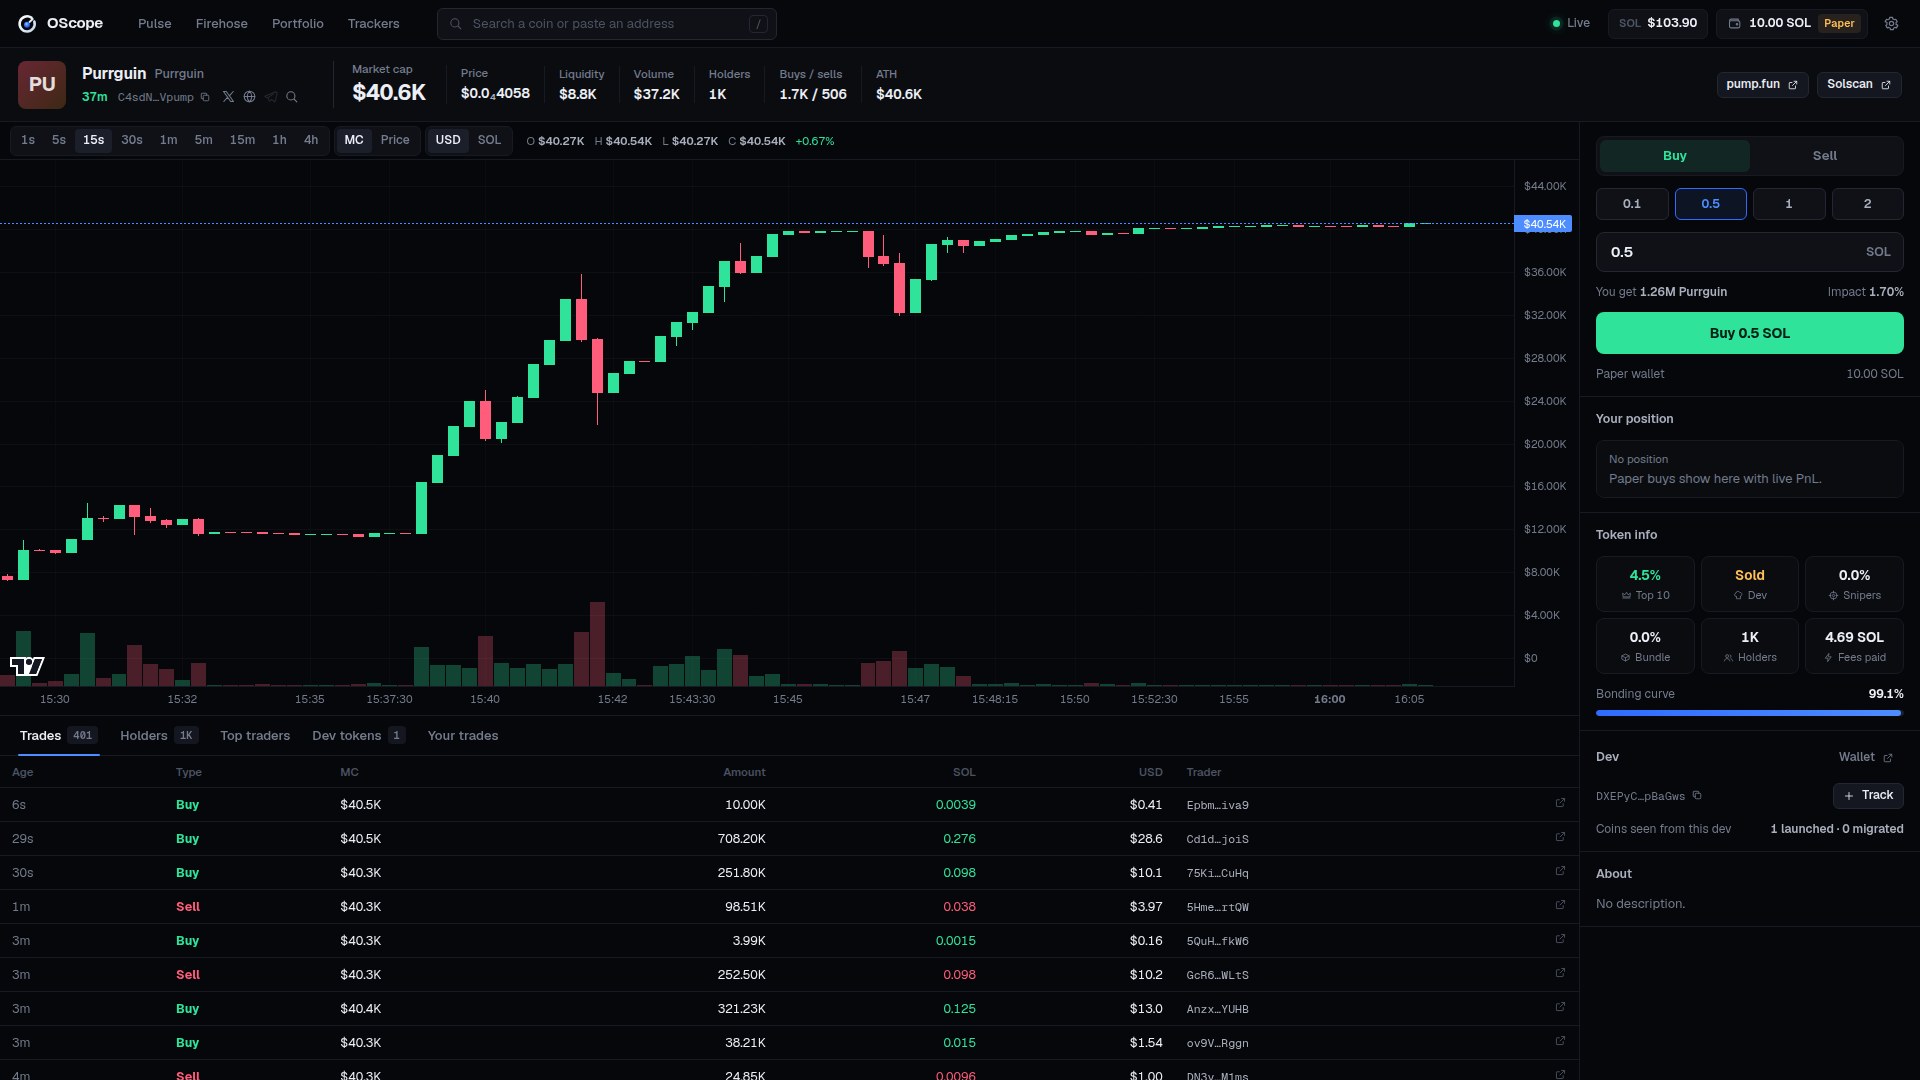This screenshot has width=1920, height=1080.
Task: Open the token's X (Twitter) link
Action: point(228,97)
